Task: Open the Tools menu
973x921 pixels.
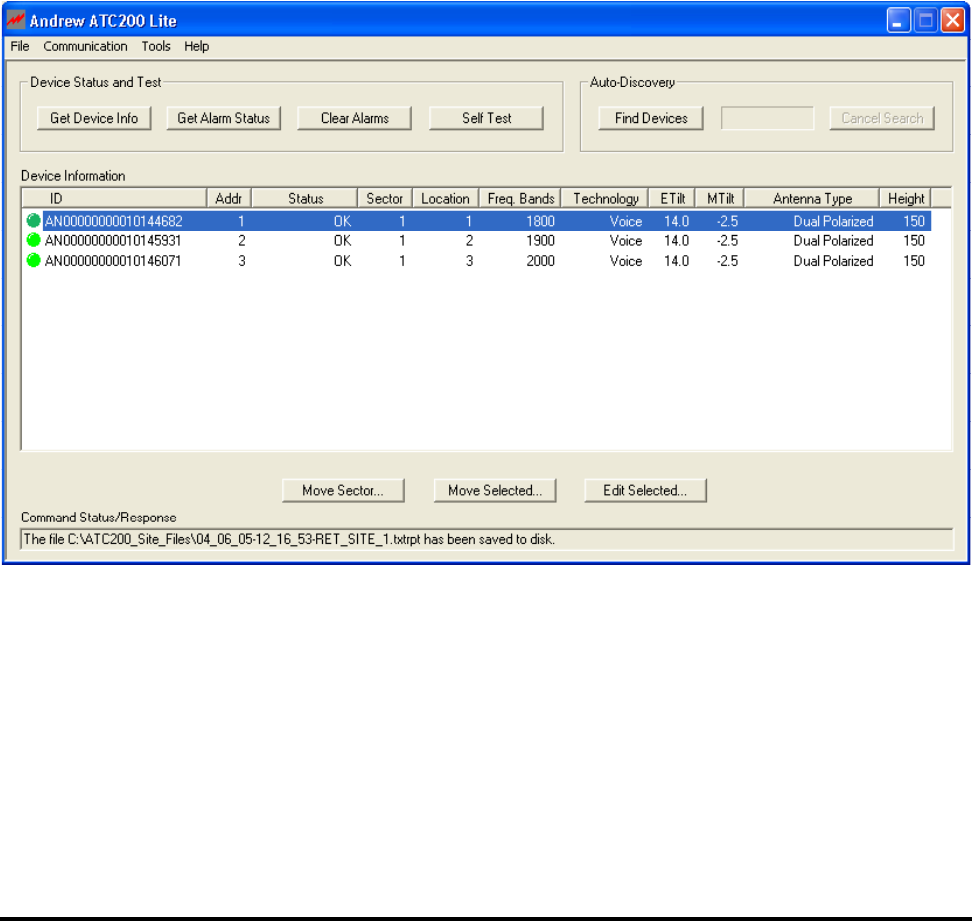Action: (x=156, y=47)
